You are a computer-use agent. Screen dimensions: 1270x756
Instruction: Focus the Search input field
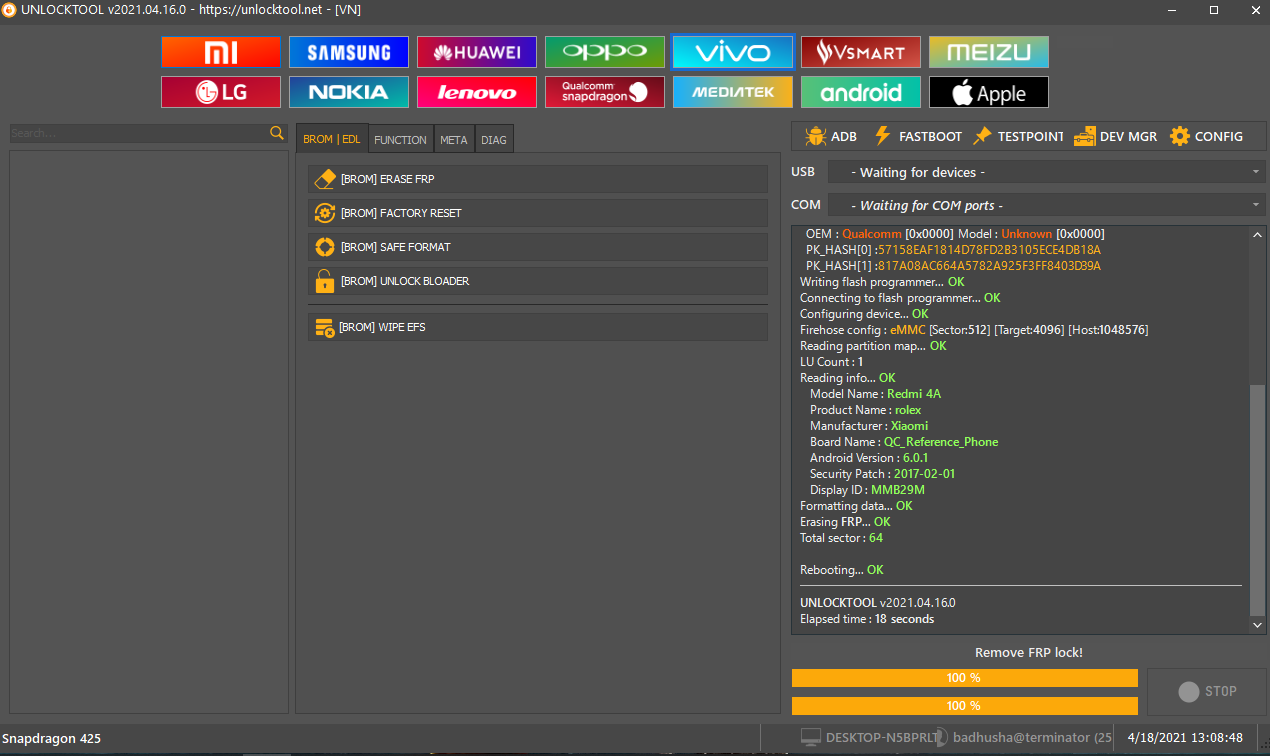[139, 133]
